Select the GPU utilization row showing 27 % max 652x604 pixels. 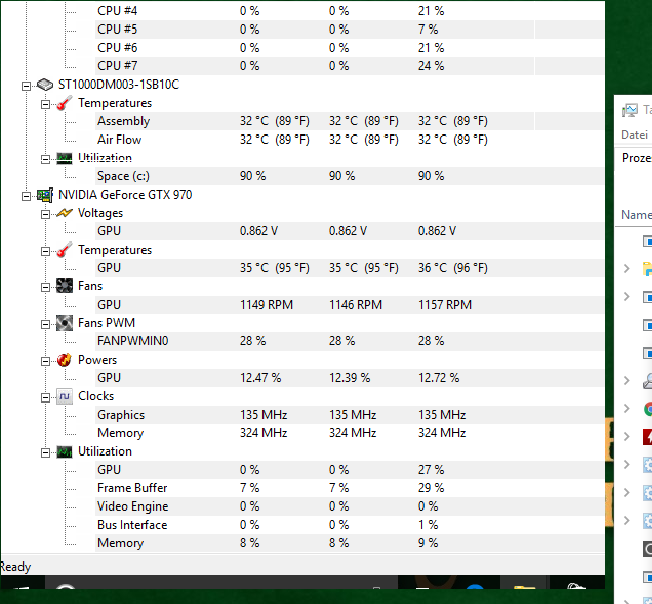[x=349, y=470]
